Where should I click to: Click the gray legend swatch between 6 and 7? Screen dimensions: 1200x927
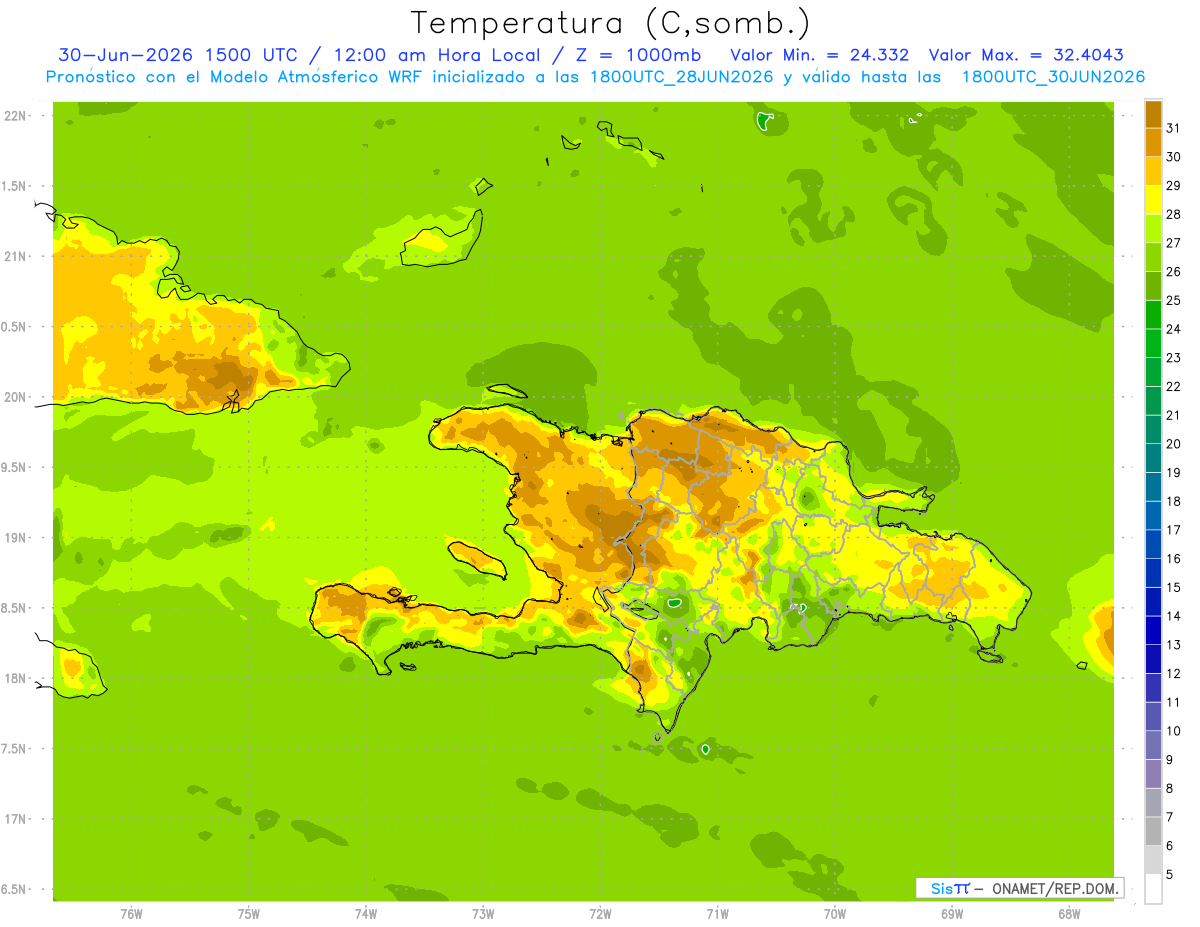[x=1153, y=831]
